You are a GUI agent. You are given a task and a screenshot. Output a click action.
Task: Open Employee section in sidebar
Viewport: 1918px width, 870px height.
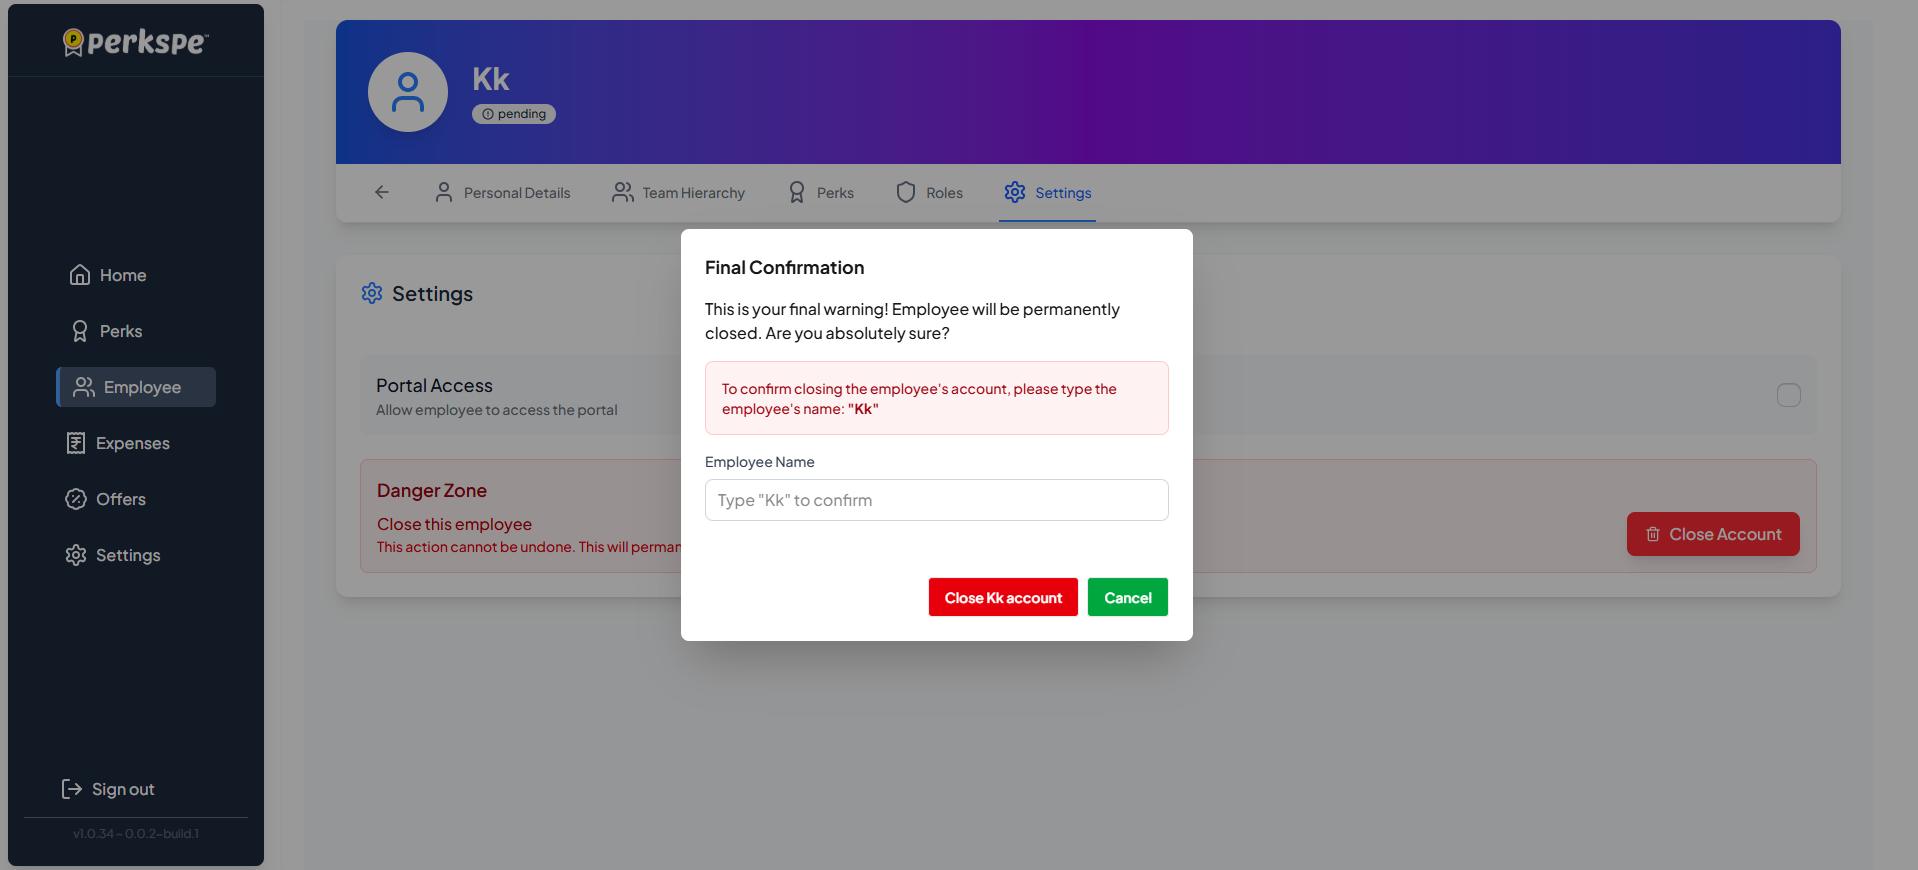(x=136, y=387)
